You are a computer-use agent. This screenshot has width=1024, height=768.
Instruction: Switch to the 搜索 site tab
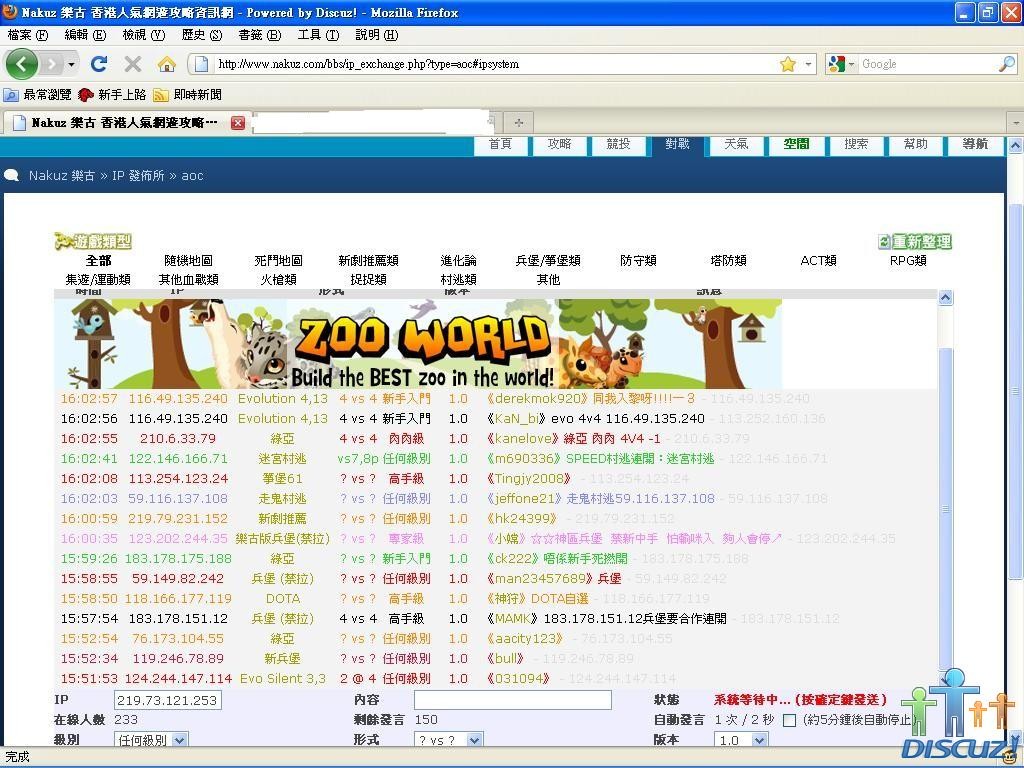pos(856,144)
